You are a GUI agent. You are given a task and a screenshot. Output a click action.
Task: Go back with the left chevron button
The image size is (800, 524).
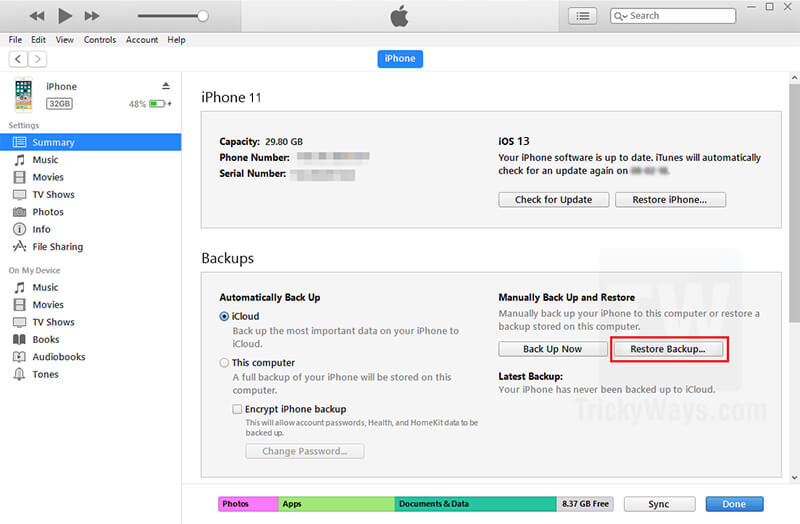click(x=18, y=59)
